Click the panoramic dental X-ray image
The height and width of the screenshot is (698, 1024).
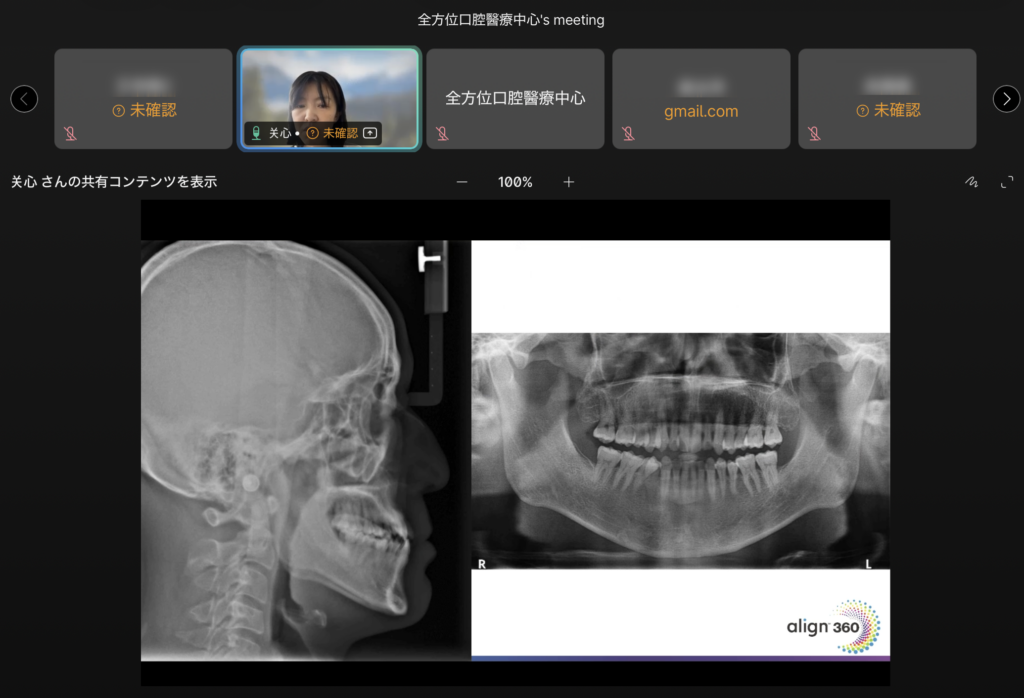coord(680,450)
